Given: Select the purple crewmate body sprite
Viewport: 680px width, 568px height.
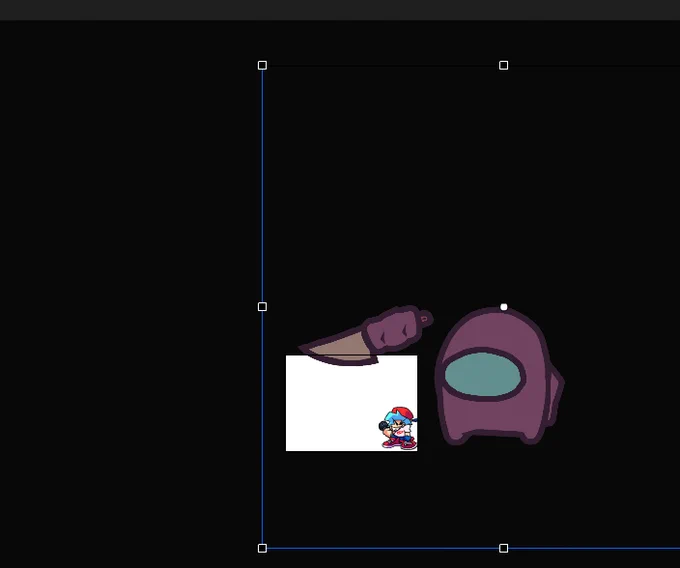Looking at the screenshot, I should [x=499, y=376].
